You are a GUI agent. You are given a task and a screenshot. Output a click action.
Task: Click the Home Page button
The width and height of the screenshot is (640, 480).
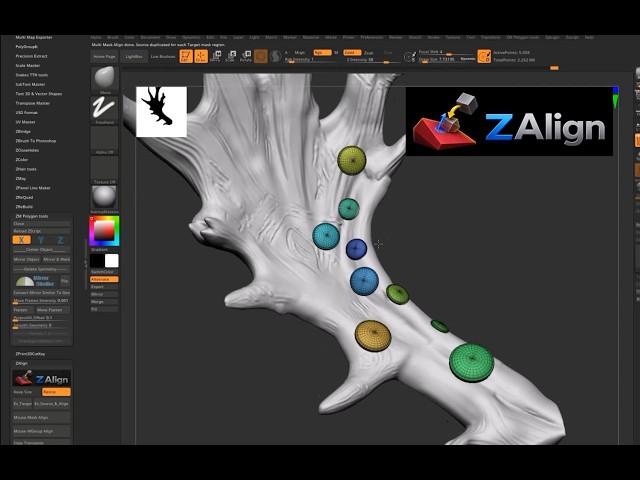(x=104, y=57)
